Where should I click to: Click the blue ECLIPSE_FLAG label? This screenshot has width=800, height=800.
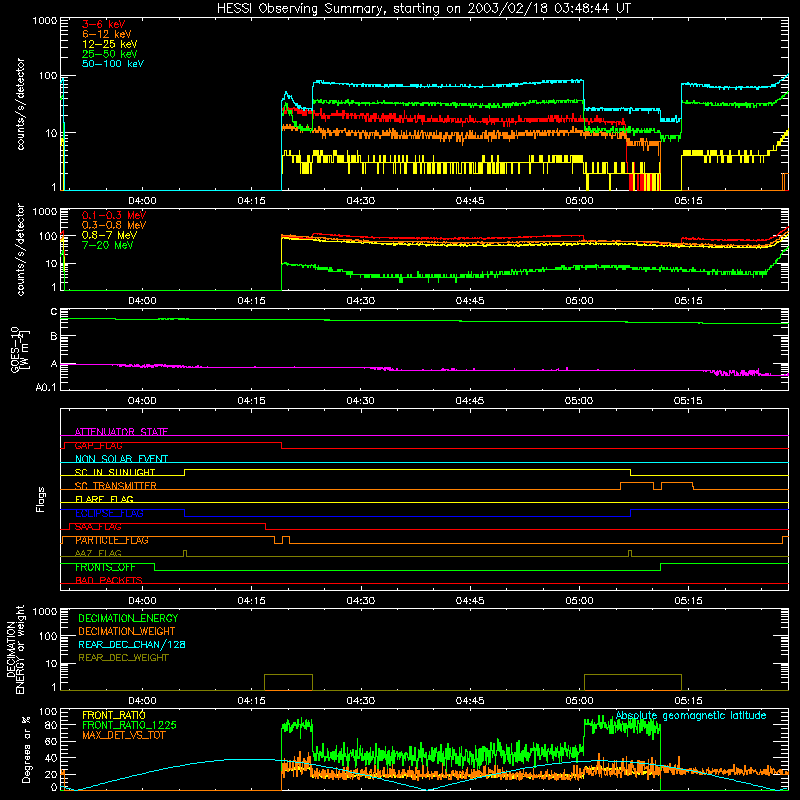tap(109, 513)
